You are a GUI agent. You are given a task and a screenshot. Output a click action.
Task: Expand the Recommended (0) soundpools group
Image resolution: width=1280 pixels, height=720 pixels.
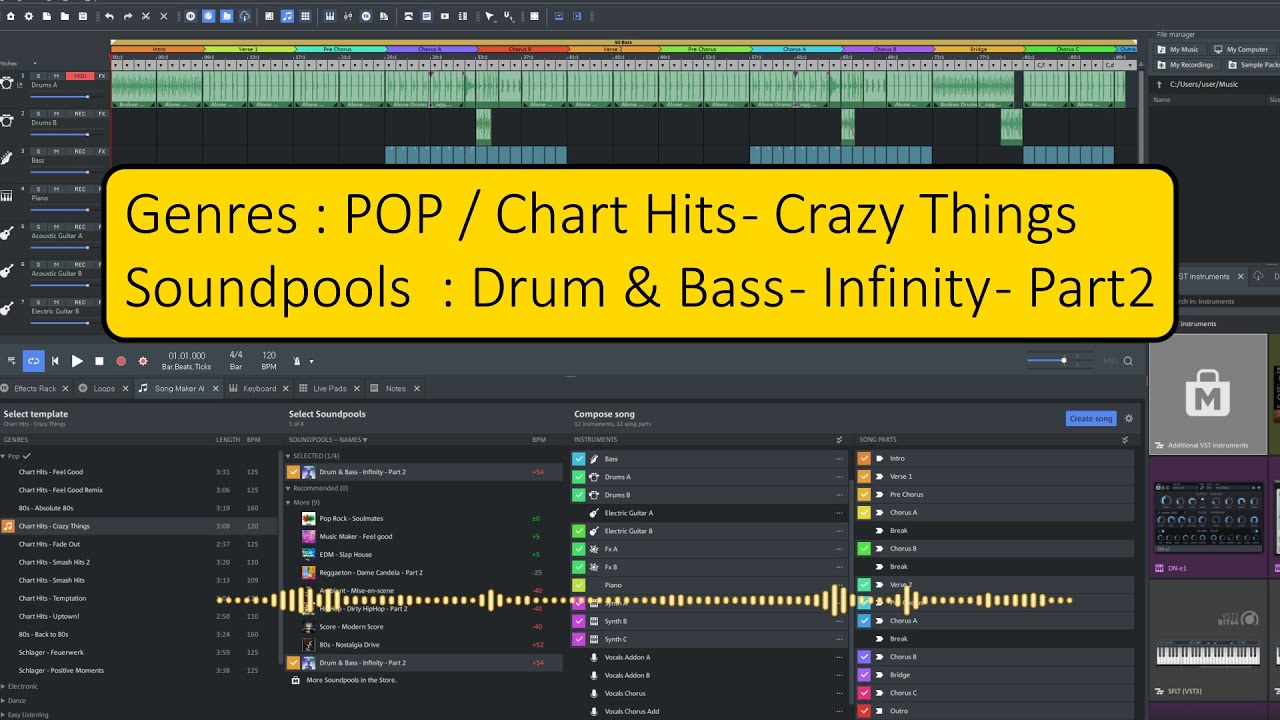[289, 488]
